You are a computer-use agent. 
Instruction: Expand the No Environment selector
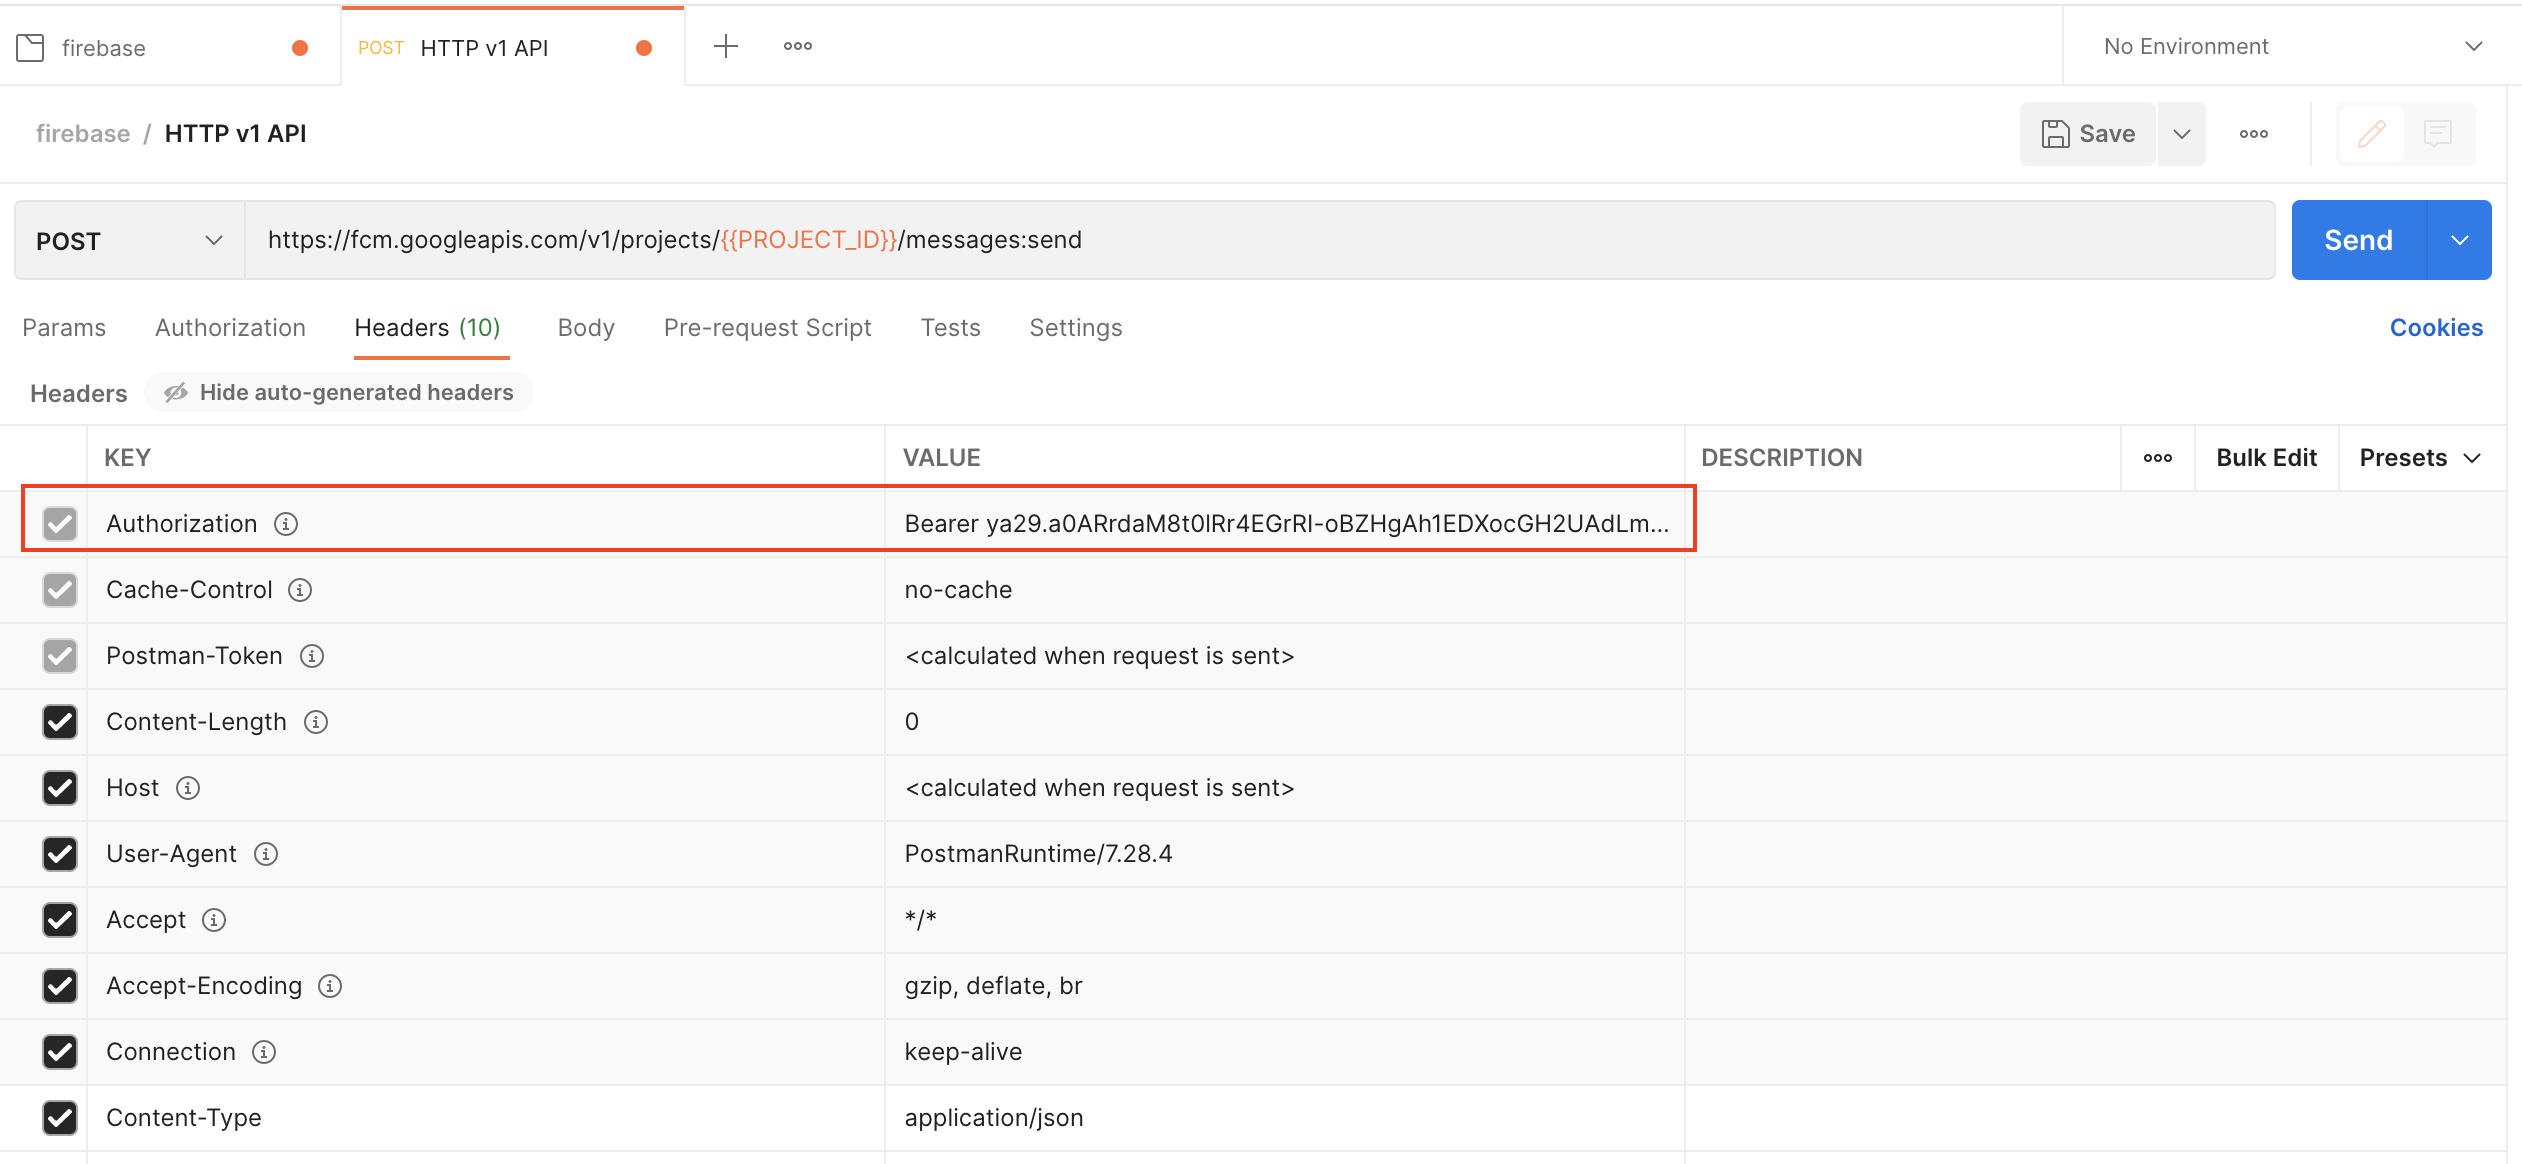coord(2291,46)
